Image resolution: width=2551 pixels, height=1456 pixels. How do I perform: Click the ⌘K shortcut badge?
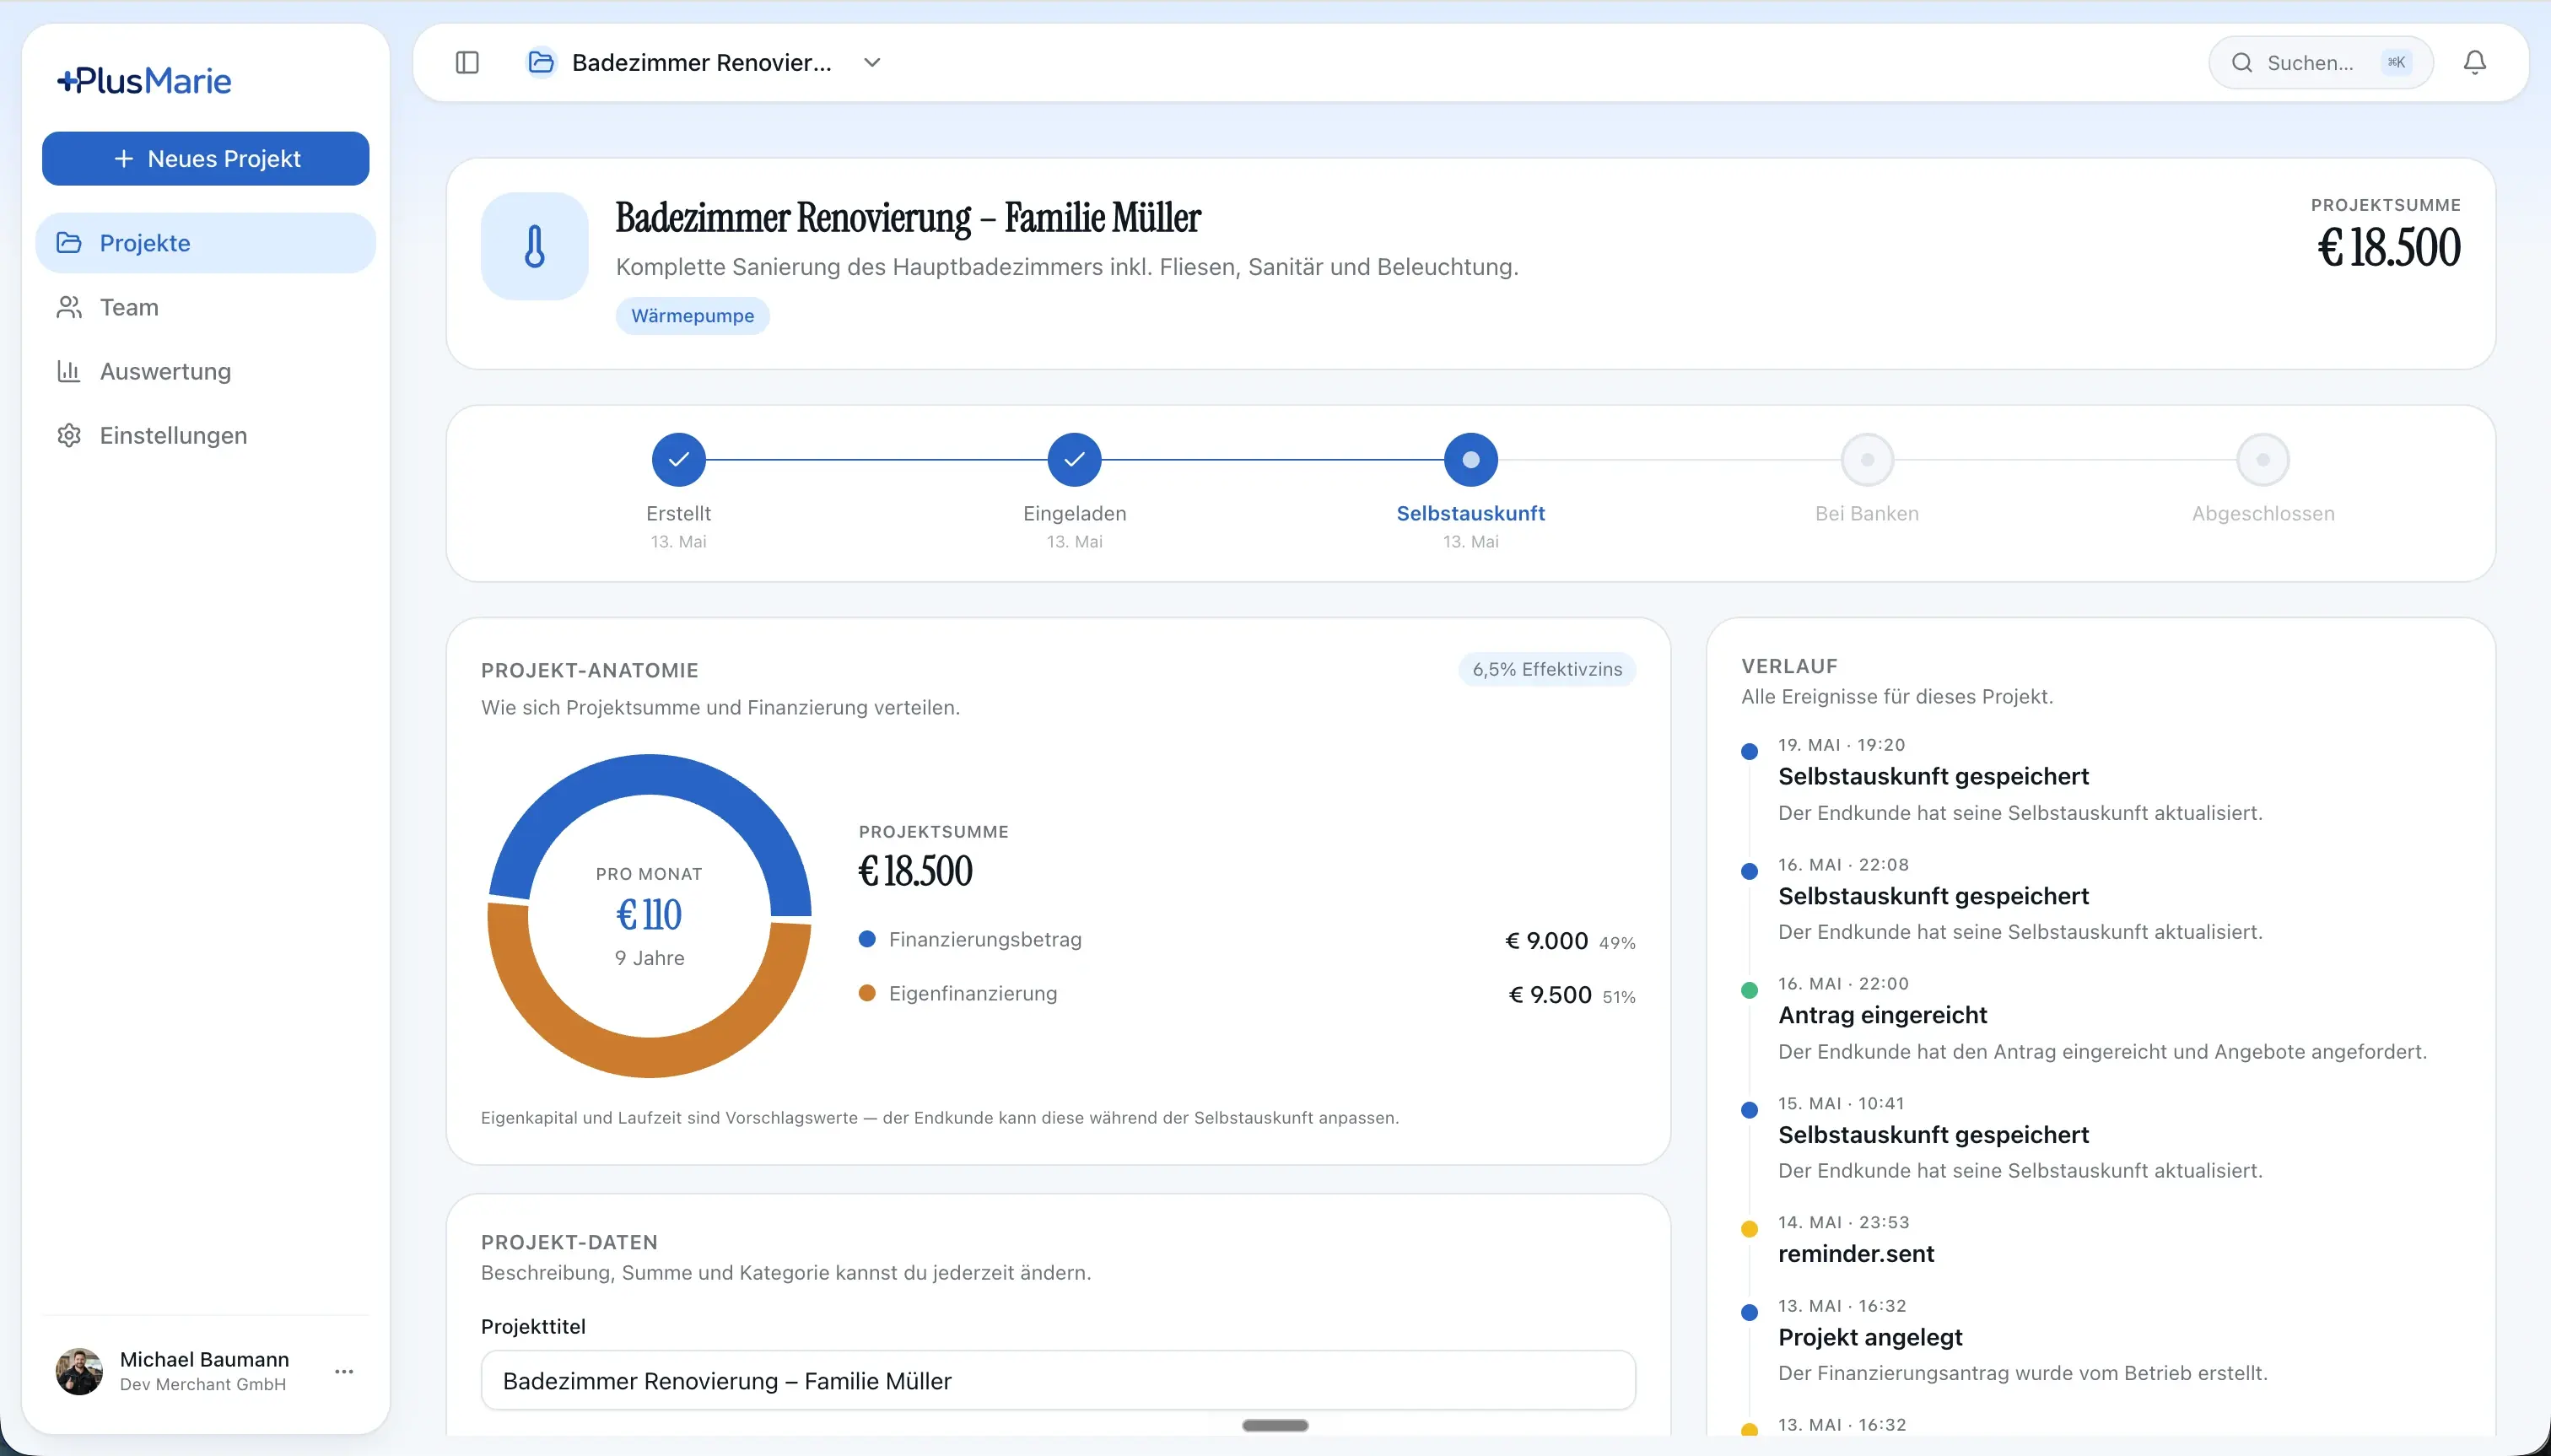[x=2396, y=62]
